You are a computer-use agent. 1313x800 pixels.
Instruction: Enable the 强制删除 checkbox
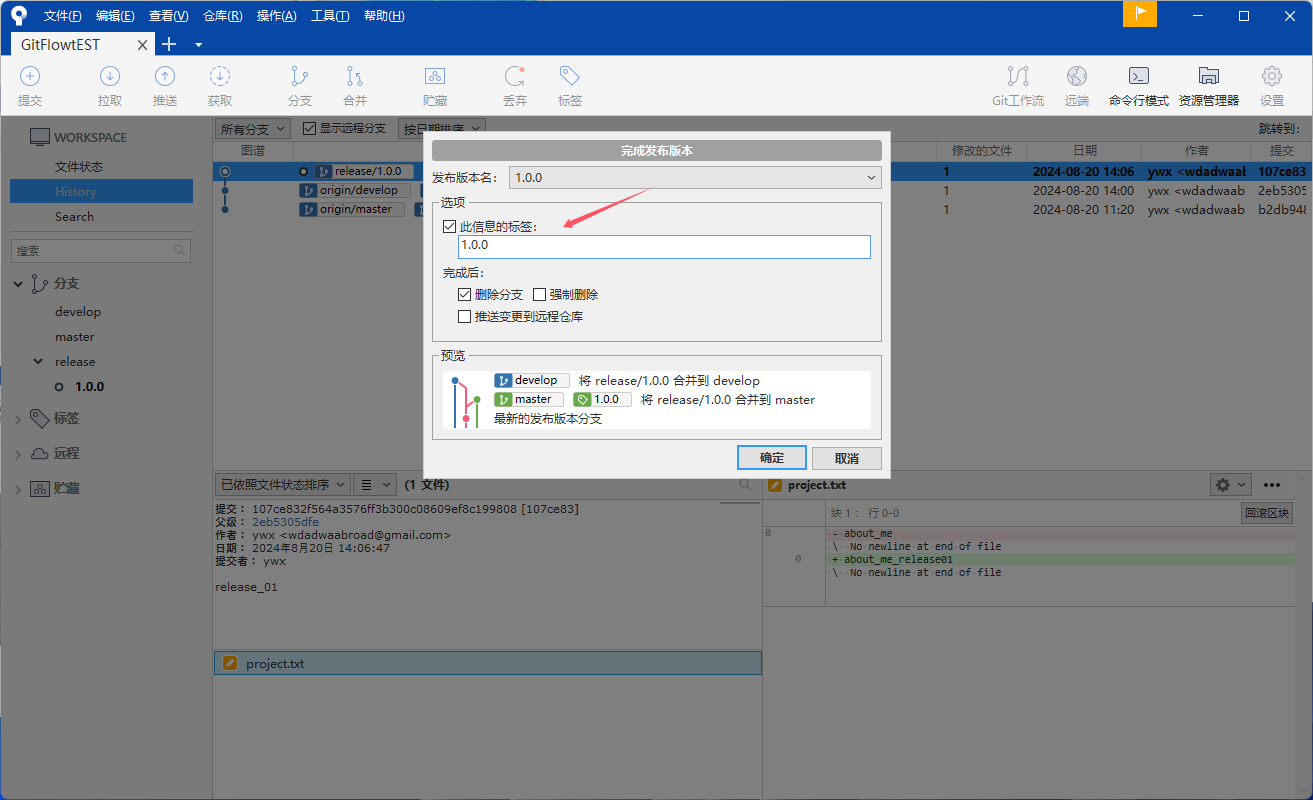point(540,295)
